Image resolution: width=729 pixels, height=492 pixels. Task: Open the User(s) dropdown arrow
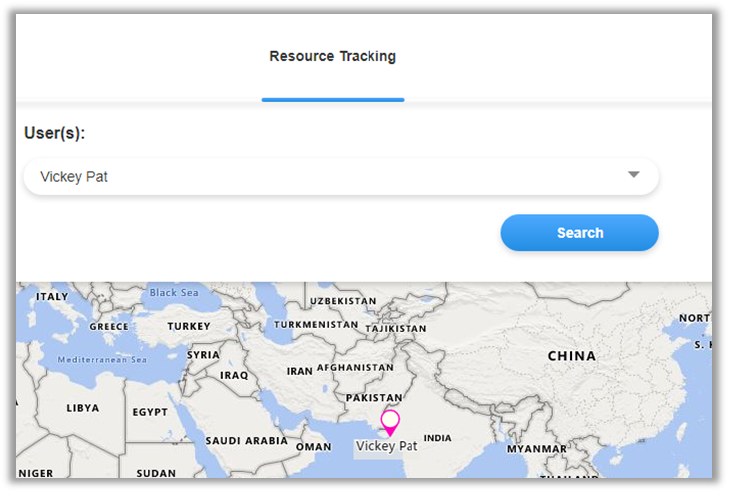coord(633,175)
